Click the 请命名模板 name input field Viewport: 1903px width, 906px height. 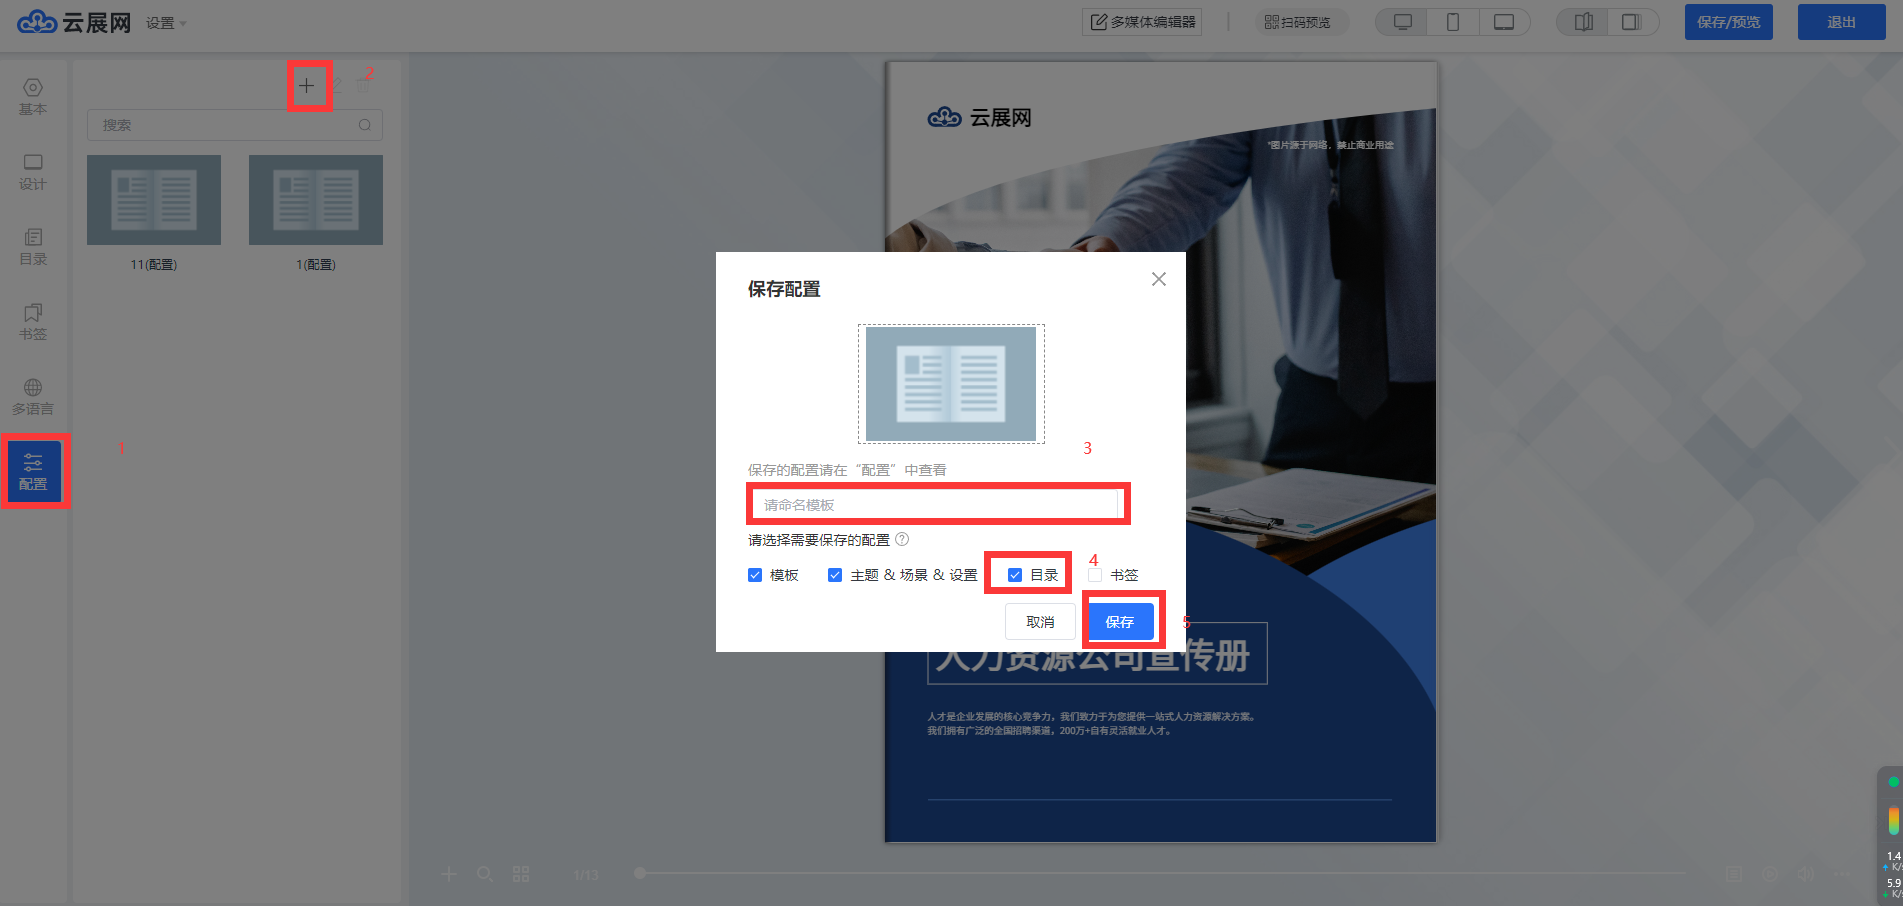(935, 505)
